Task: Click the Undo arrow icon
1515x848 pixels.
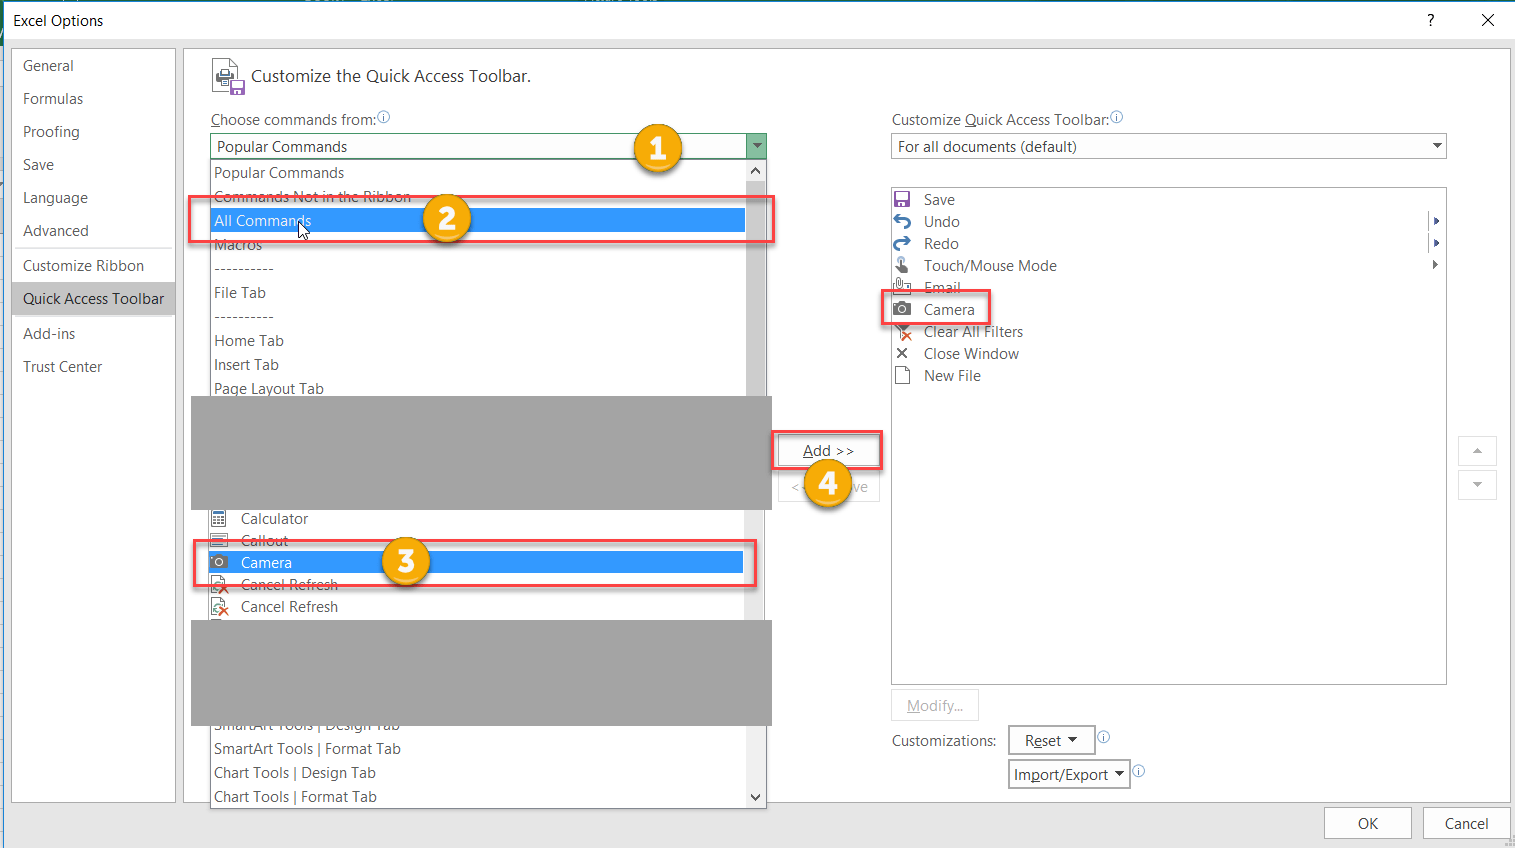Action: tap(902, 221)
